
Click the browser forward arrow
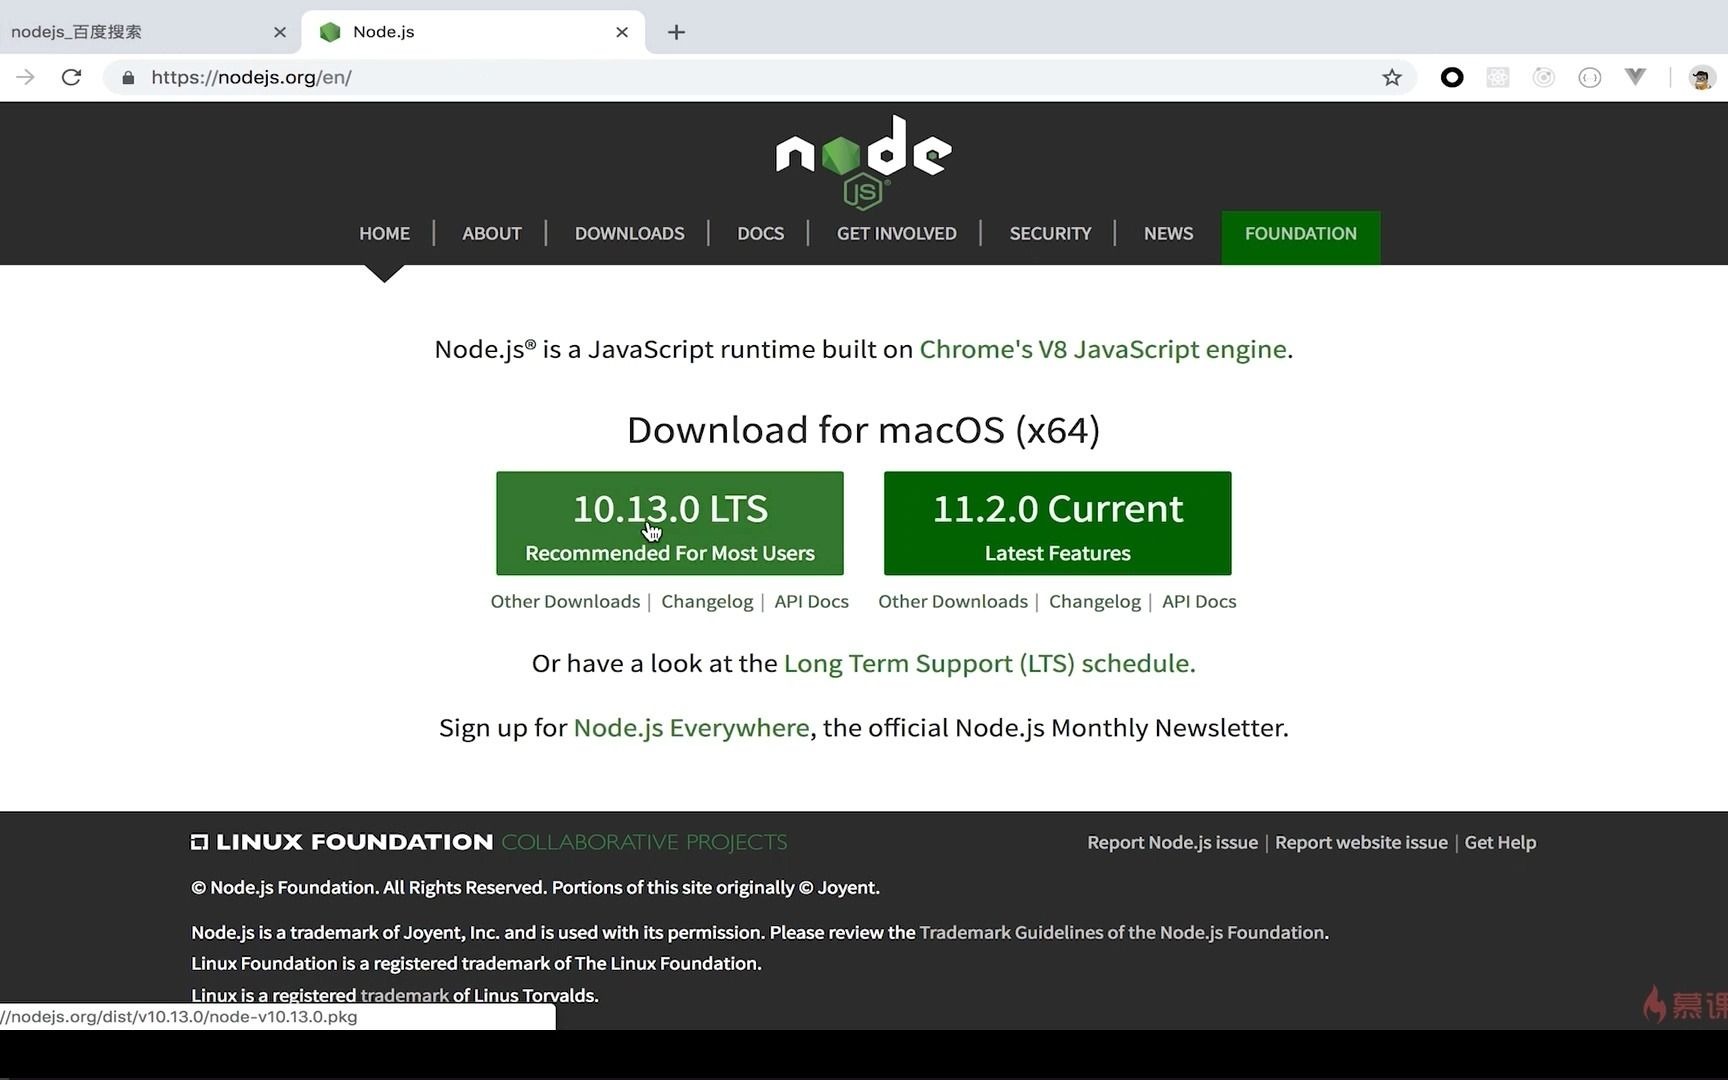click(26, 77)
